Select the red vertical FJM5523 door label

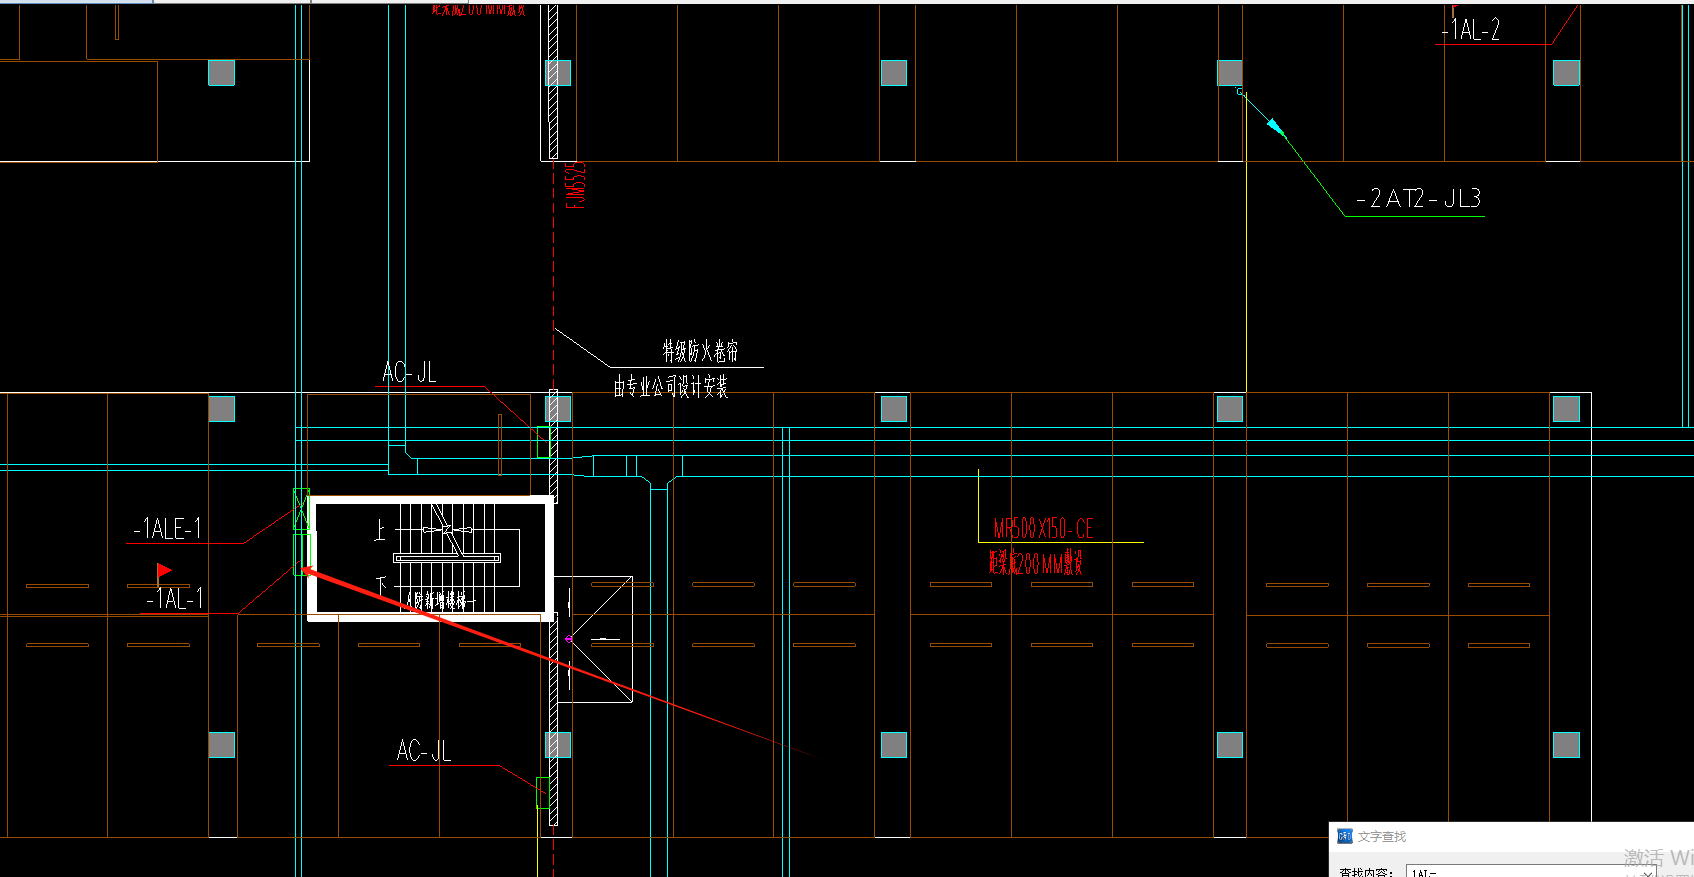pyautogui.click(x=575, y=185)
